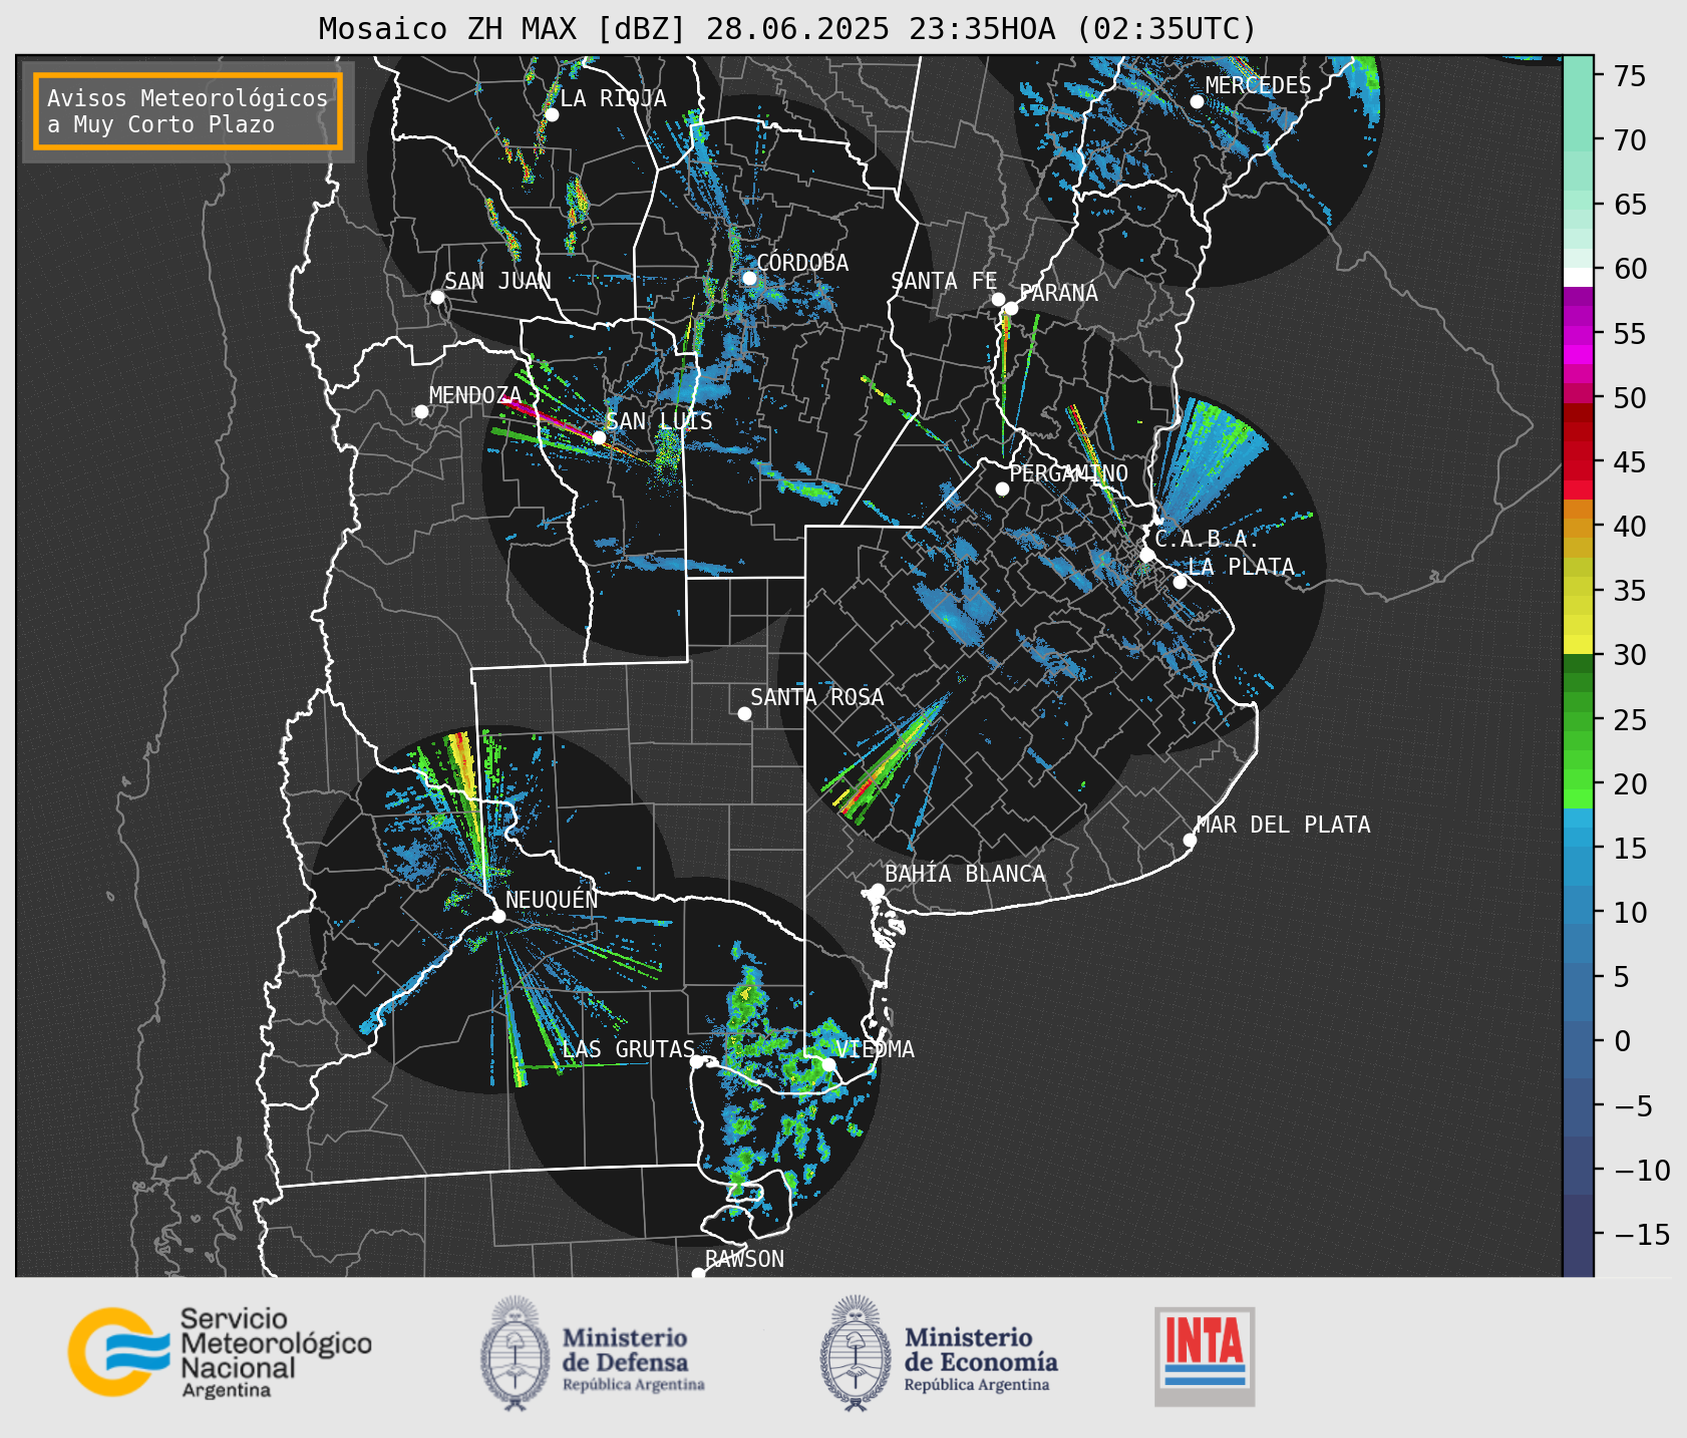Click the LA RIOJA label text
The width and height of the screenshot is (1687, 1438).
pos(613,98)
